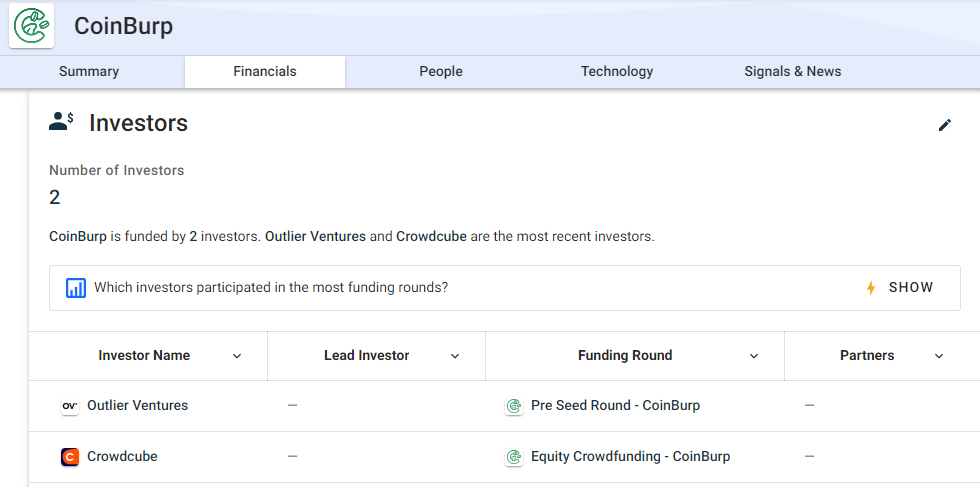Click the Outlier Ventures OV logo

70,406
